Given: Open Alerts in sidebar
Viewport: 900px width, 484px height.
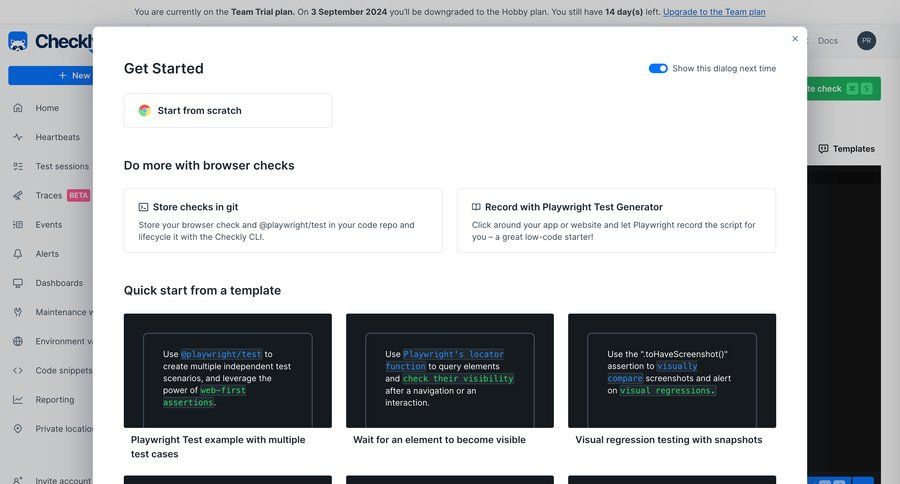Looking at the screenshot, I should [47, 254].
